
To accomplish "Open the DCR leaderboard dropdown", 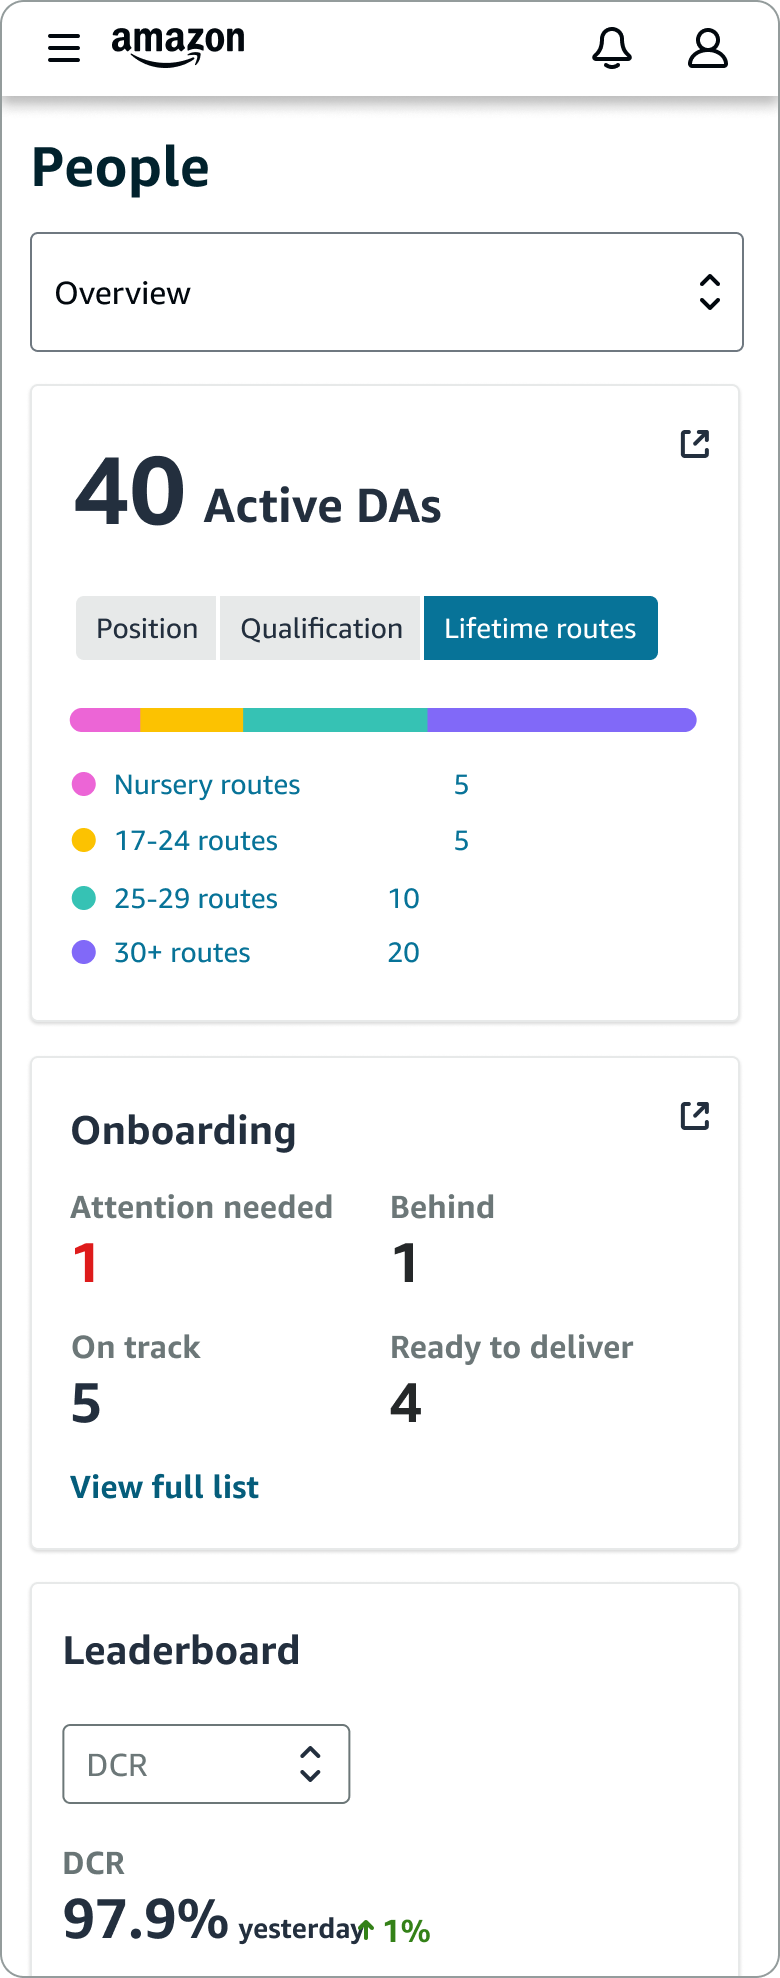I will coord(206,1764).
